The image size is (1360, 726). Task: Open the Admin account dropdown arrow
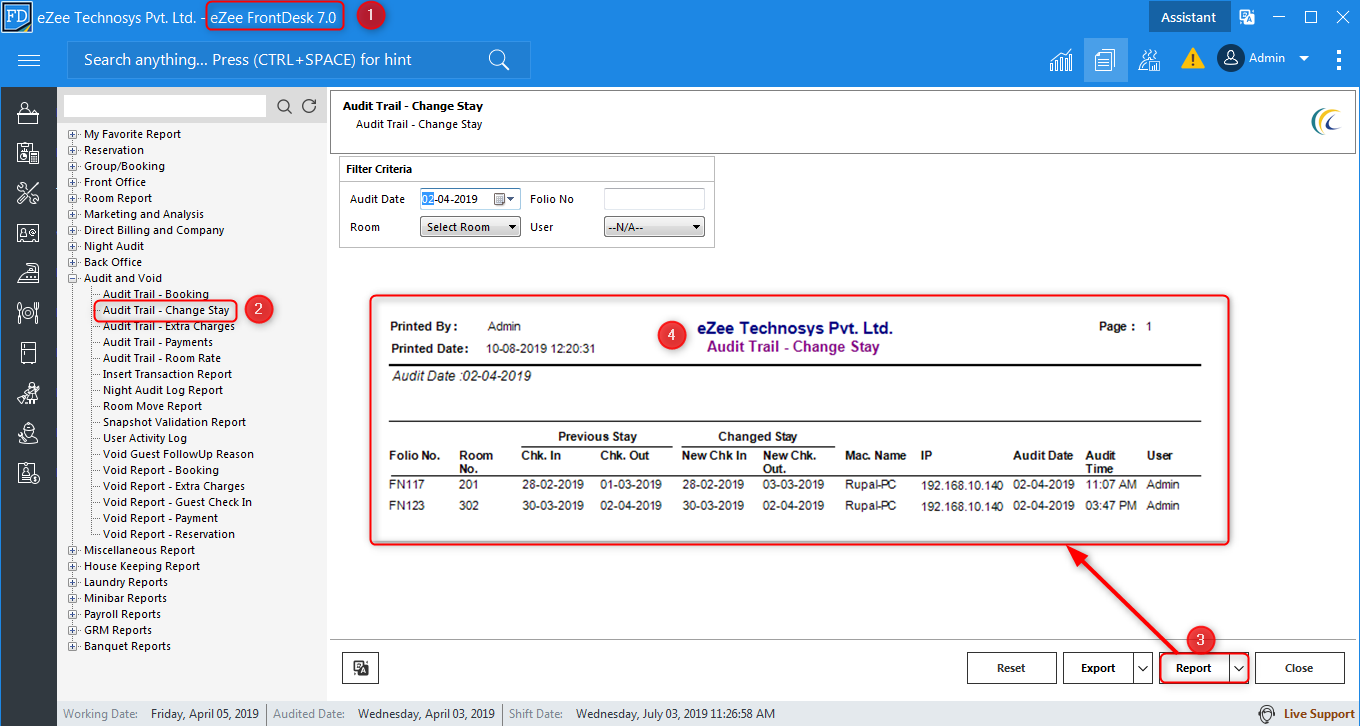click(1304, 59)
